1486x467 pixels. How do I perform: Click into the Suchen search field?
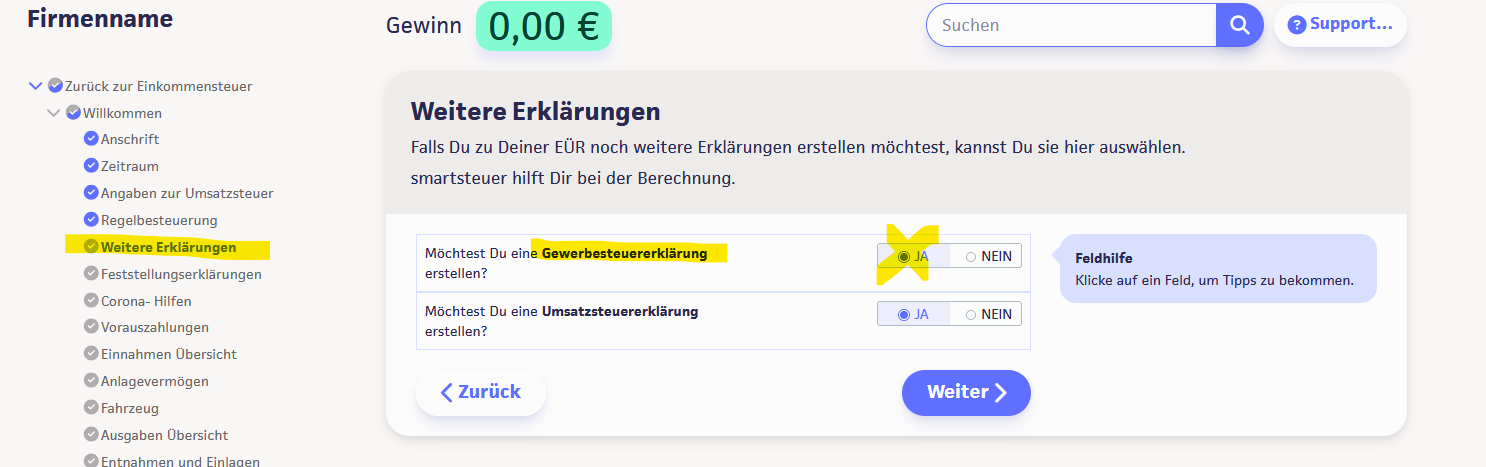click(x=1070, y=25)
